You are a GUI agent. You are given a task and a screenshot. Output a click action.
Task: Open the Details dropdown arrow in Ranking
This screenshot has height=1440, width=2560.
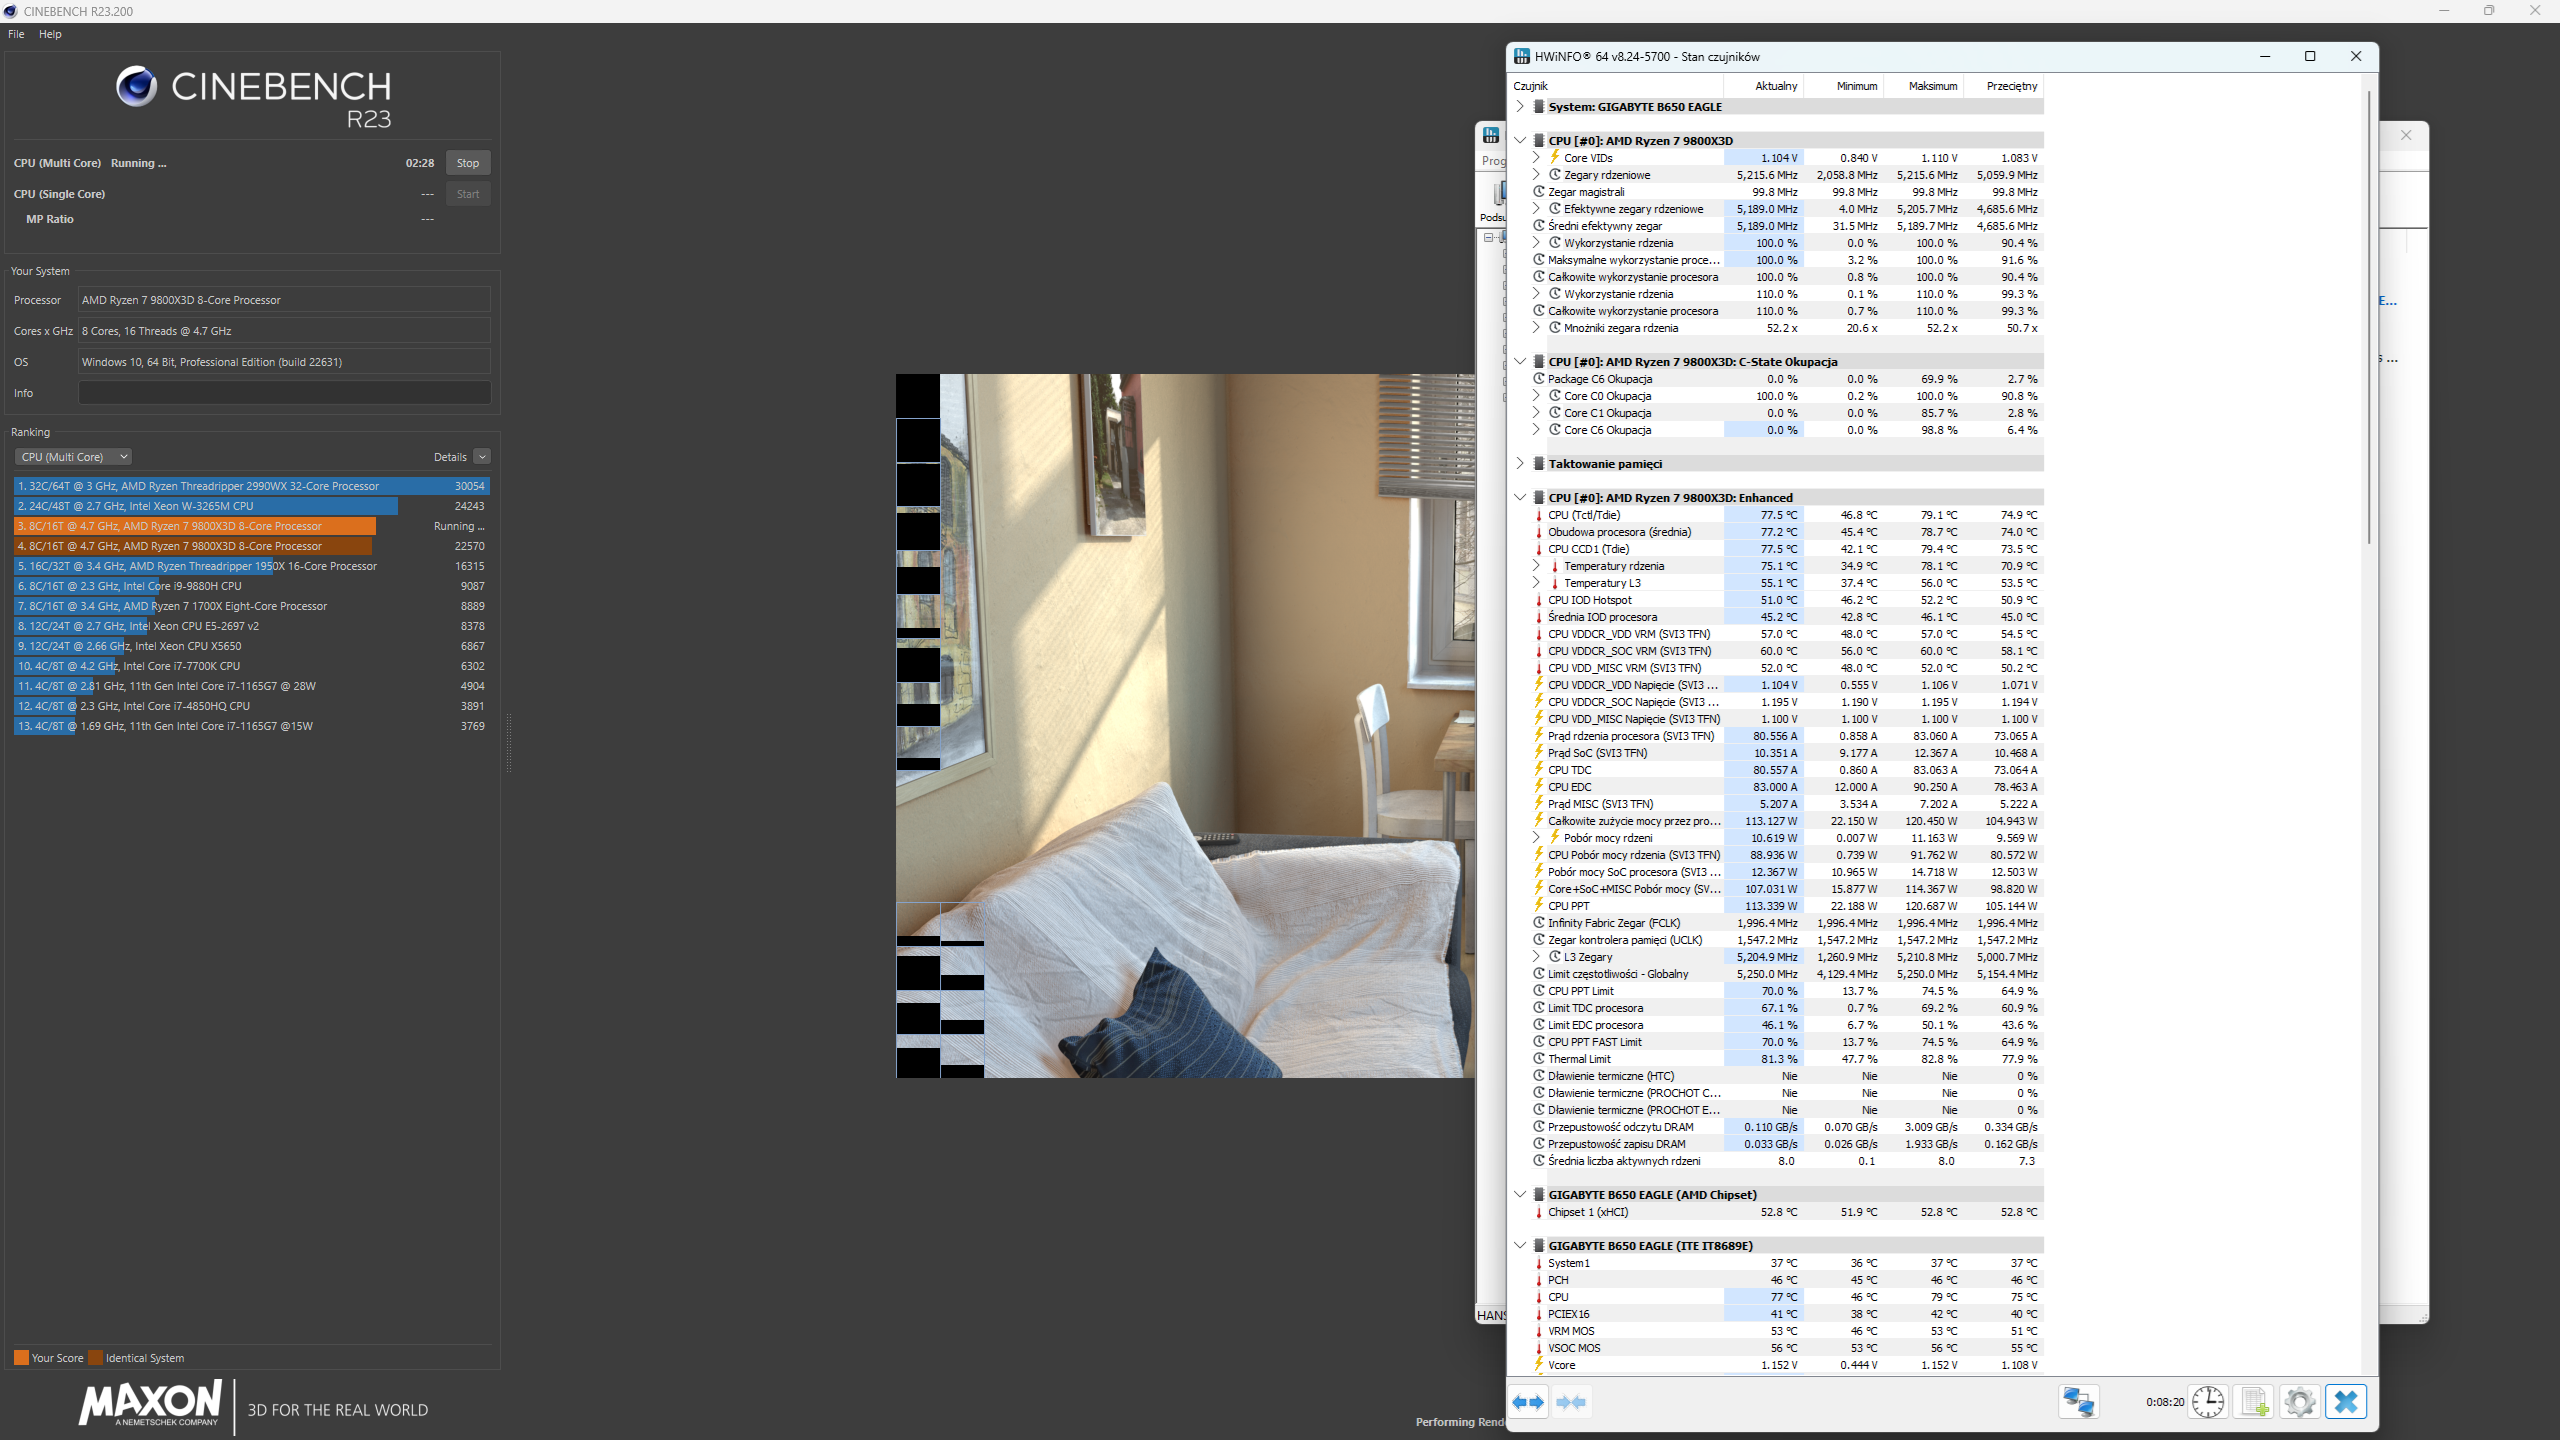pyautogui.click(x=482, y=457)
